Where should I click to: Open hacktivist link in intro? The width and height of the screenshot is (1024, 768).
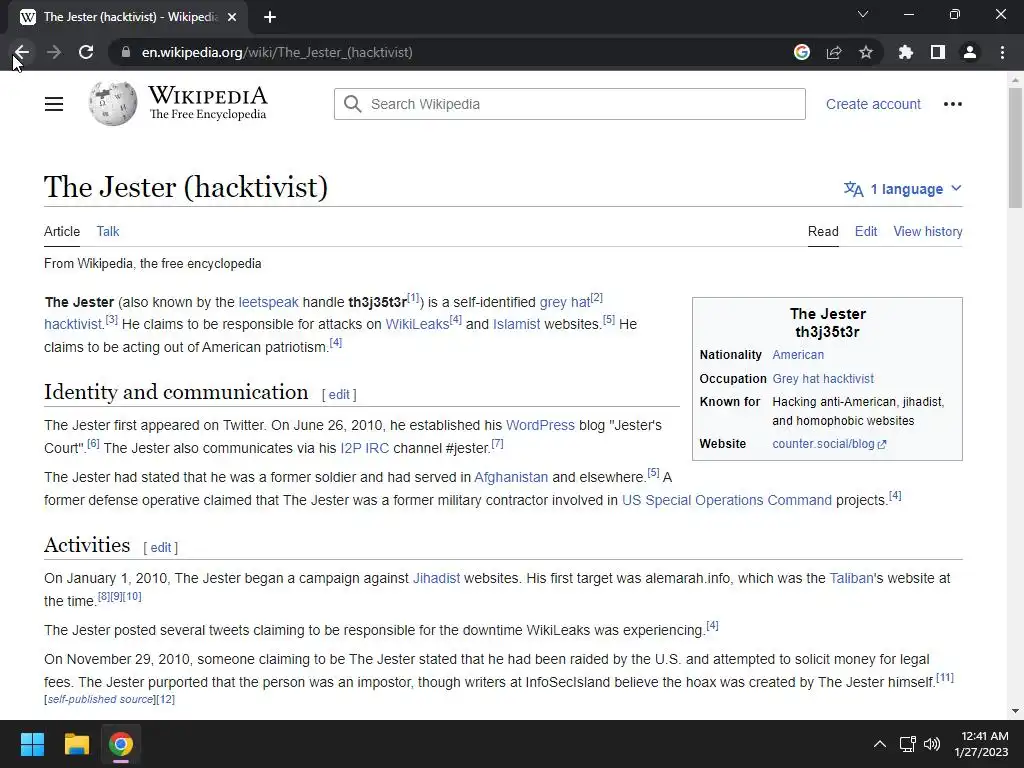pos(72,324)
